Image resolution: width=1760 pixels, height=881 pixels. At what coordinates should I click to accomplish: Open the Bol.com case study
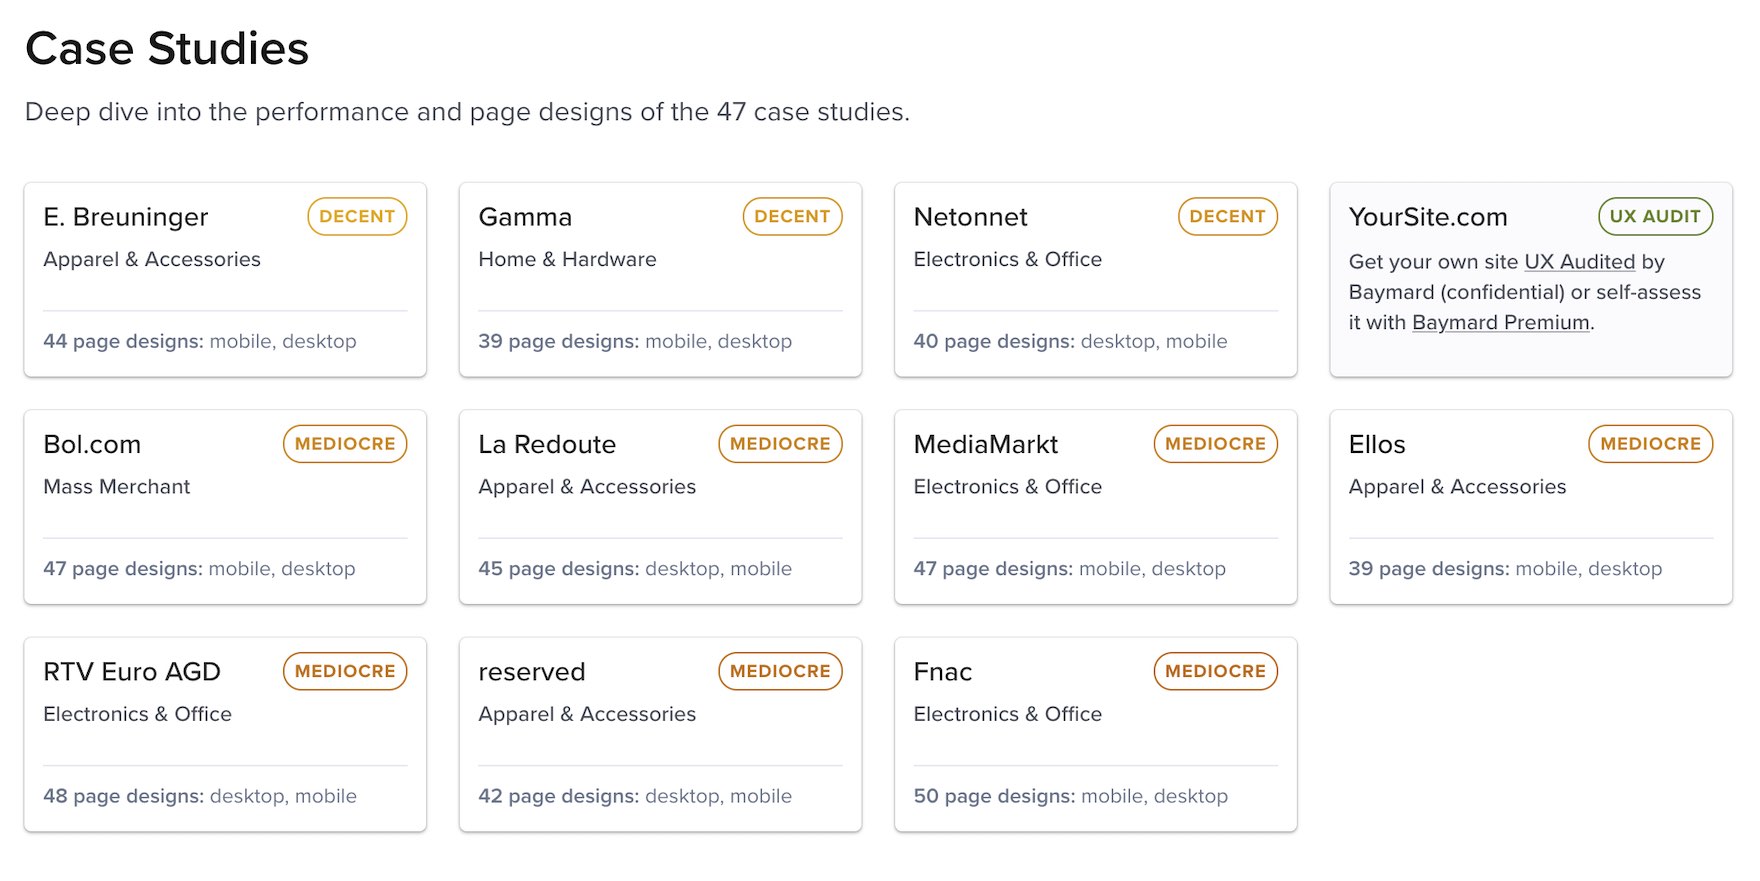[x=92, y=445]
